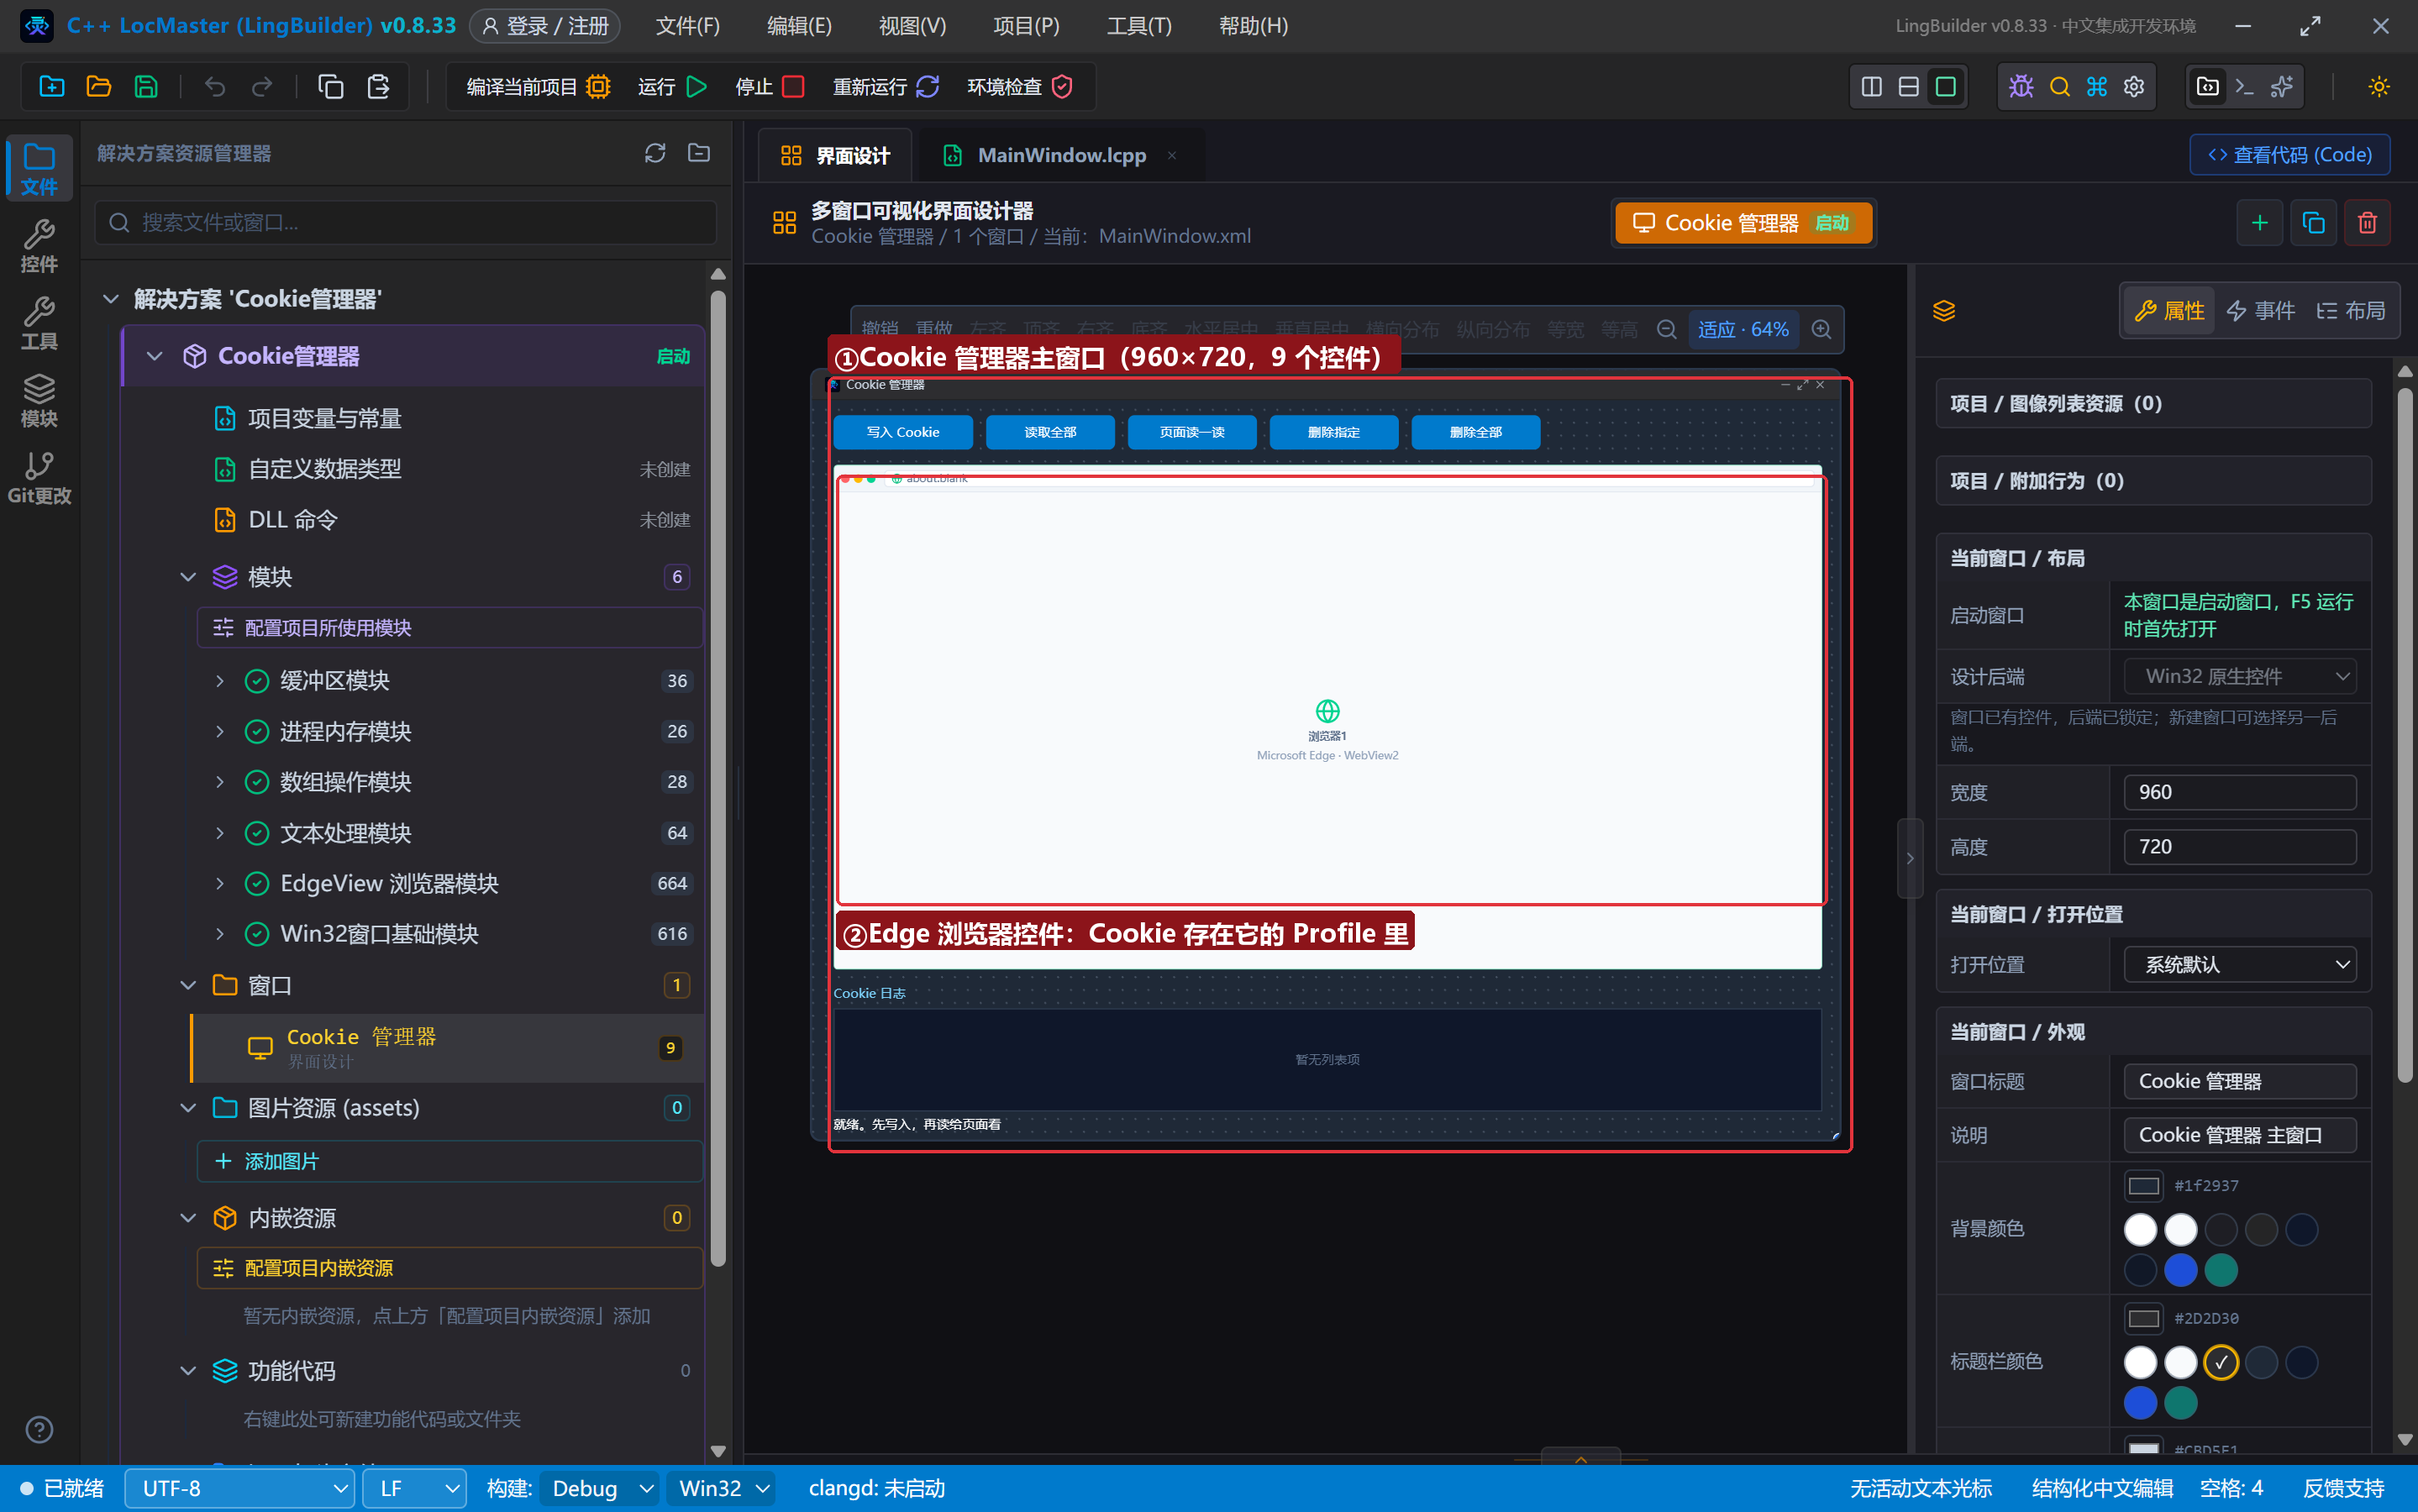Switch to the MainWindow.lcpp tab

1060,155
